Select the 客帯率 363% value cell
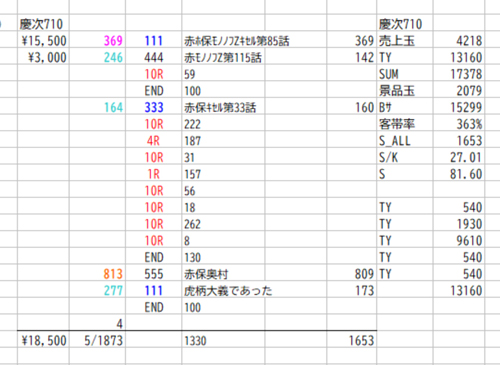Viewport: 500px width, 365px height. [x=459, y=124]
